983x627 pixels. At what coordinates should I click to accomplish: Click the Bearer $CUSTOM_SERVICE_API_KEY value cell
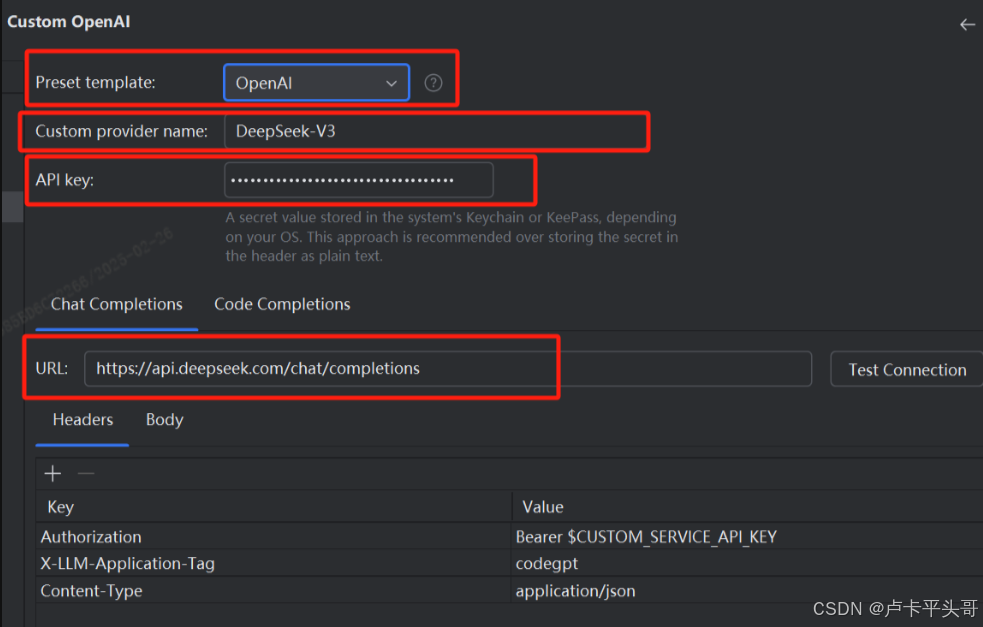click(748, 537)
